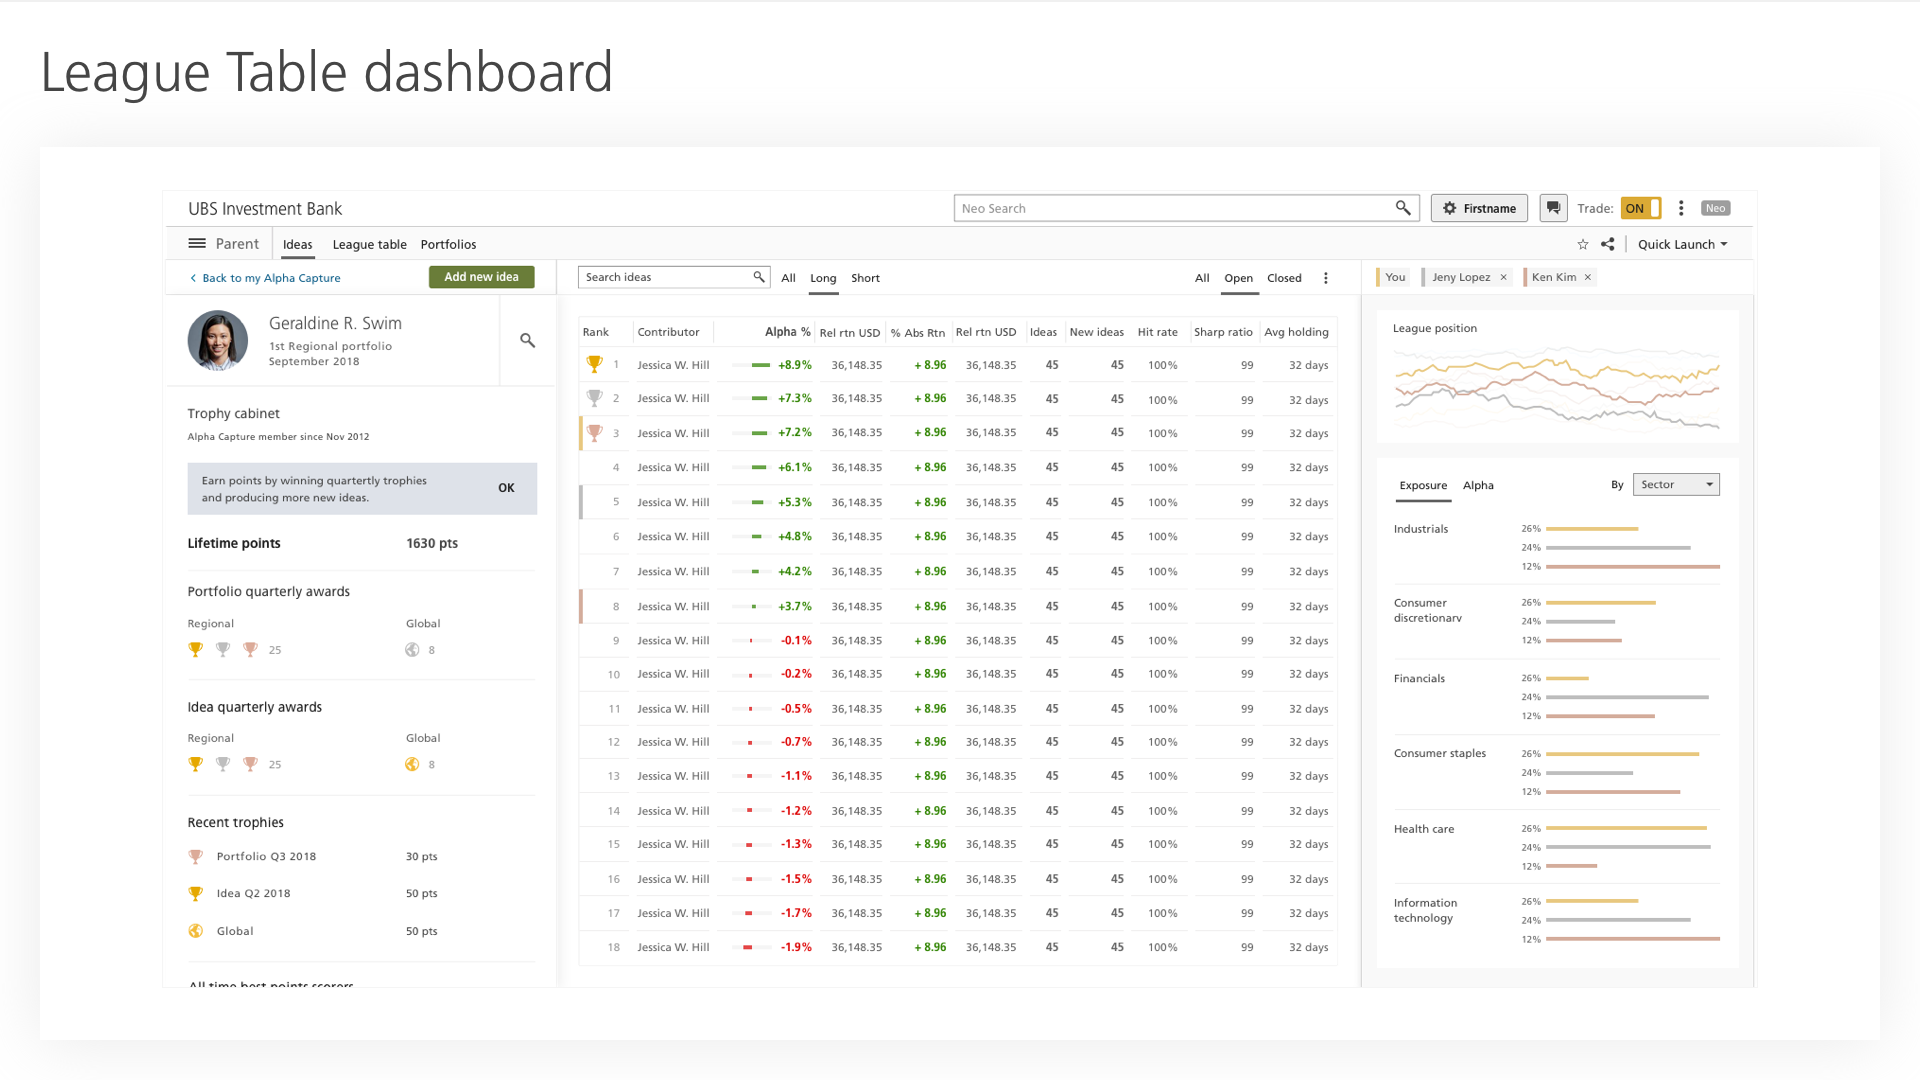Click the favorite star icon

(1582, 244)
